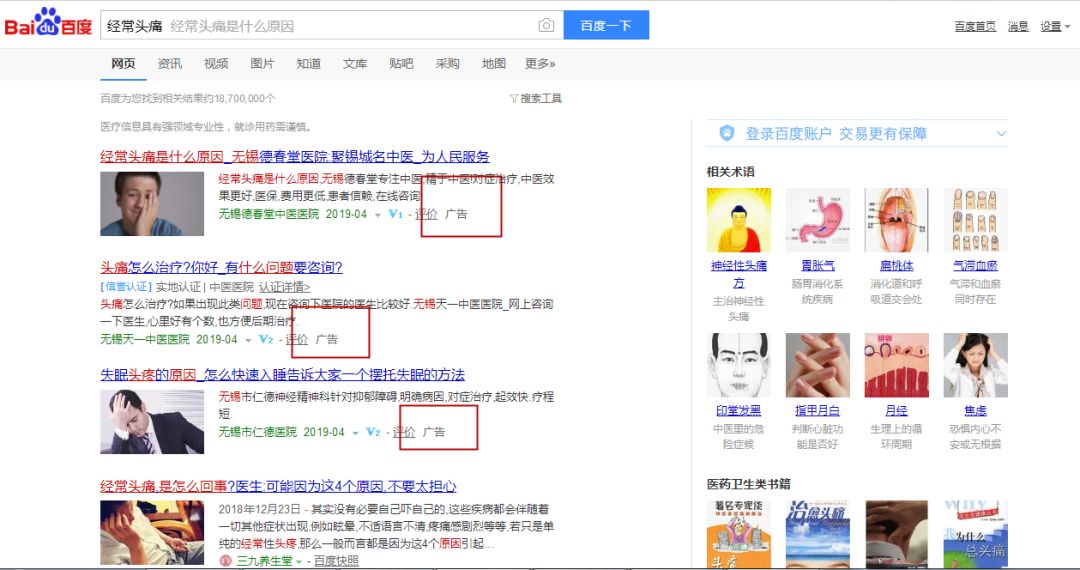Click 著名专家谈 book cover
The width and height of the screenshot is (1080, 570).
click(739, 534)
